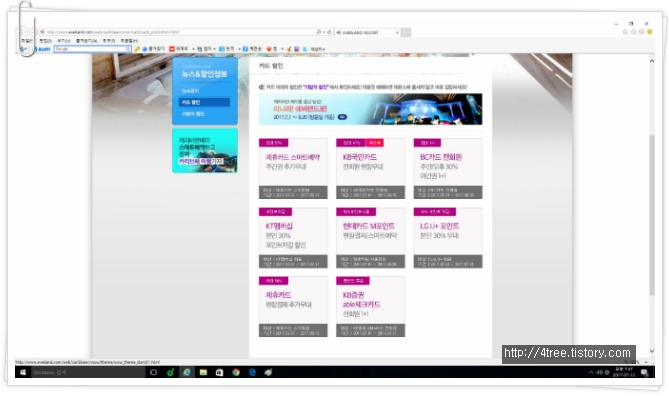
Task: Open the 현대카드 M포인트 discount card
Action: click(370, 238)
